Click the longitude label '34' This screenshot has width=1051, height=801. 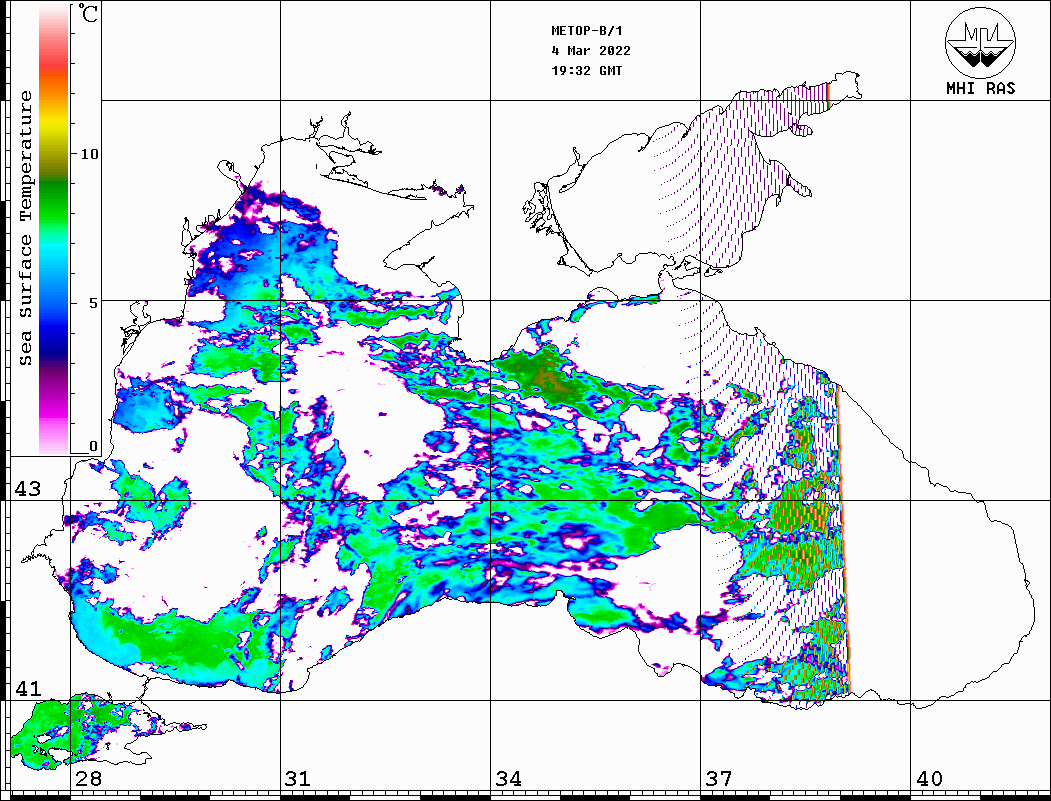click(509, 778)
